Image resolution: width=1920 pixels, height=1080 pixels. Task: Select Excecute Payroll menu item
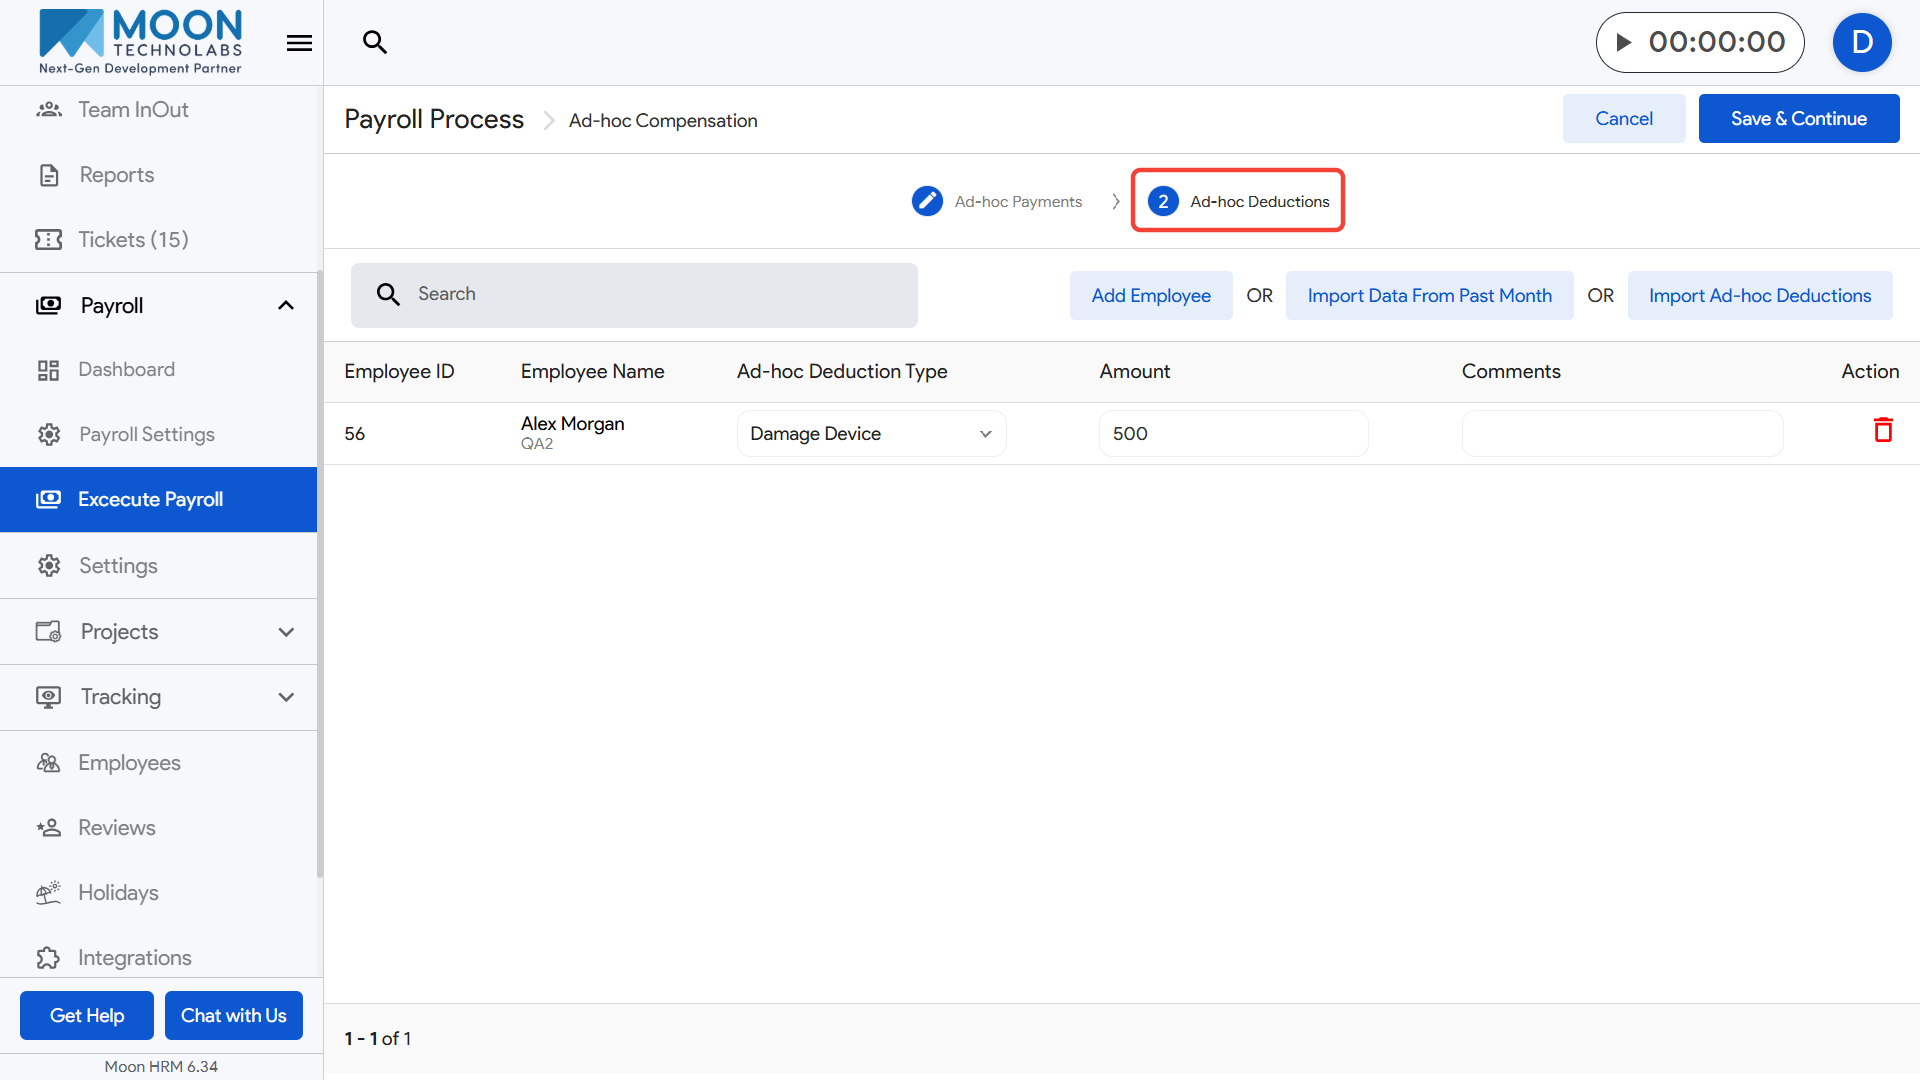click(150, 499)
